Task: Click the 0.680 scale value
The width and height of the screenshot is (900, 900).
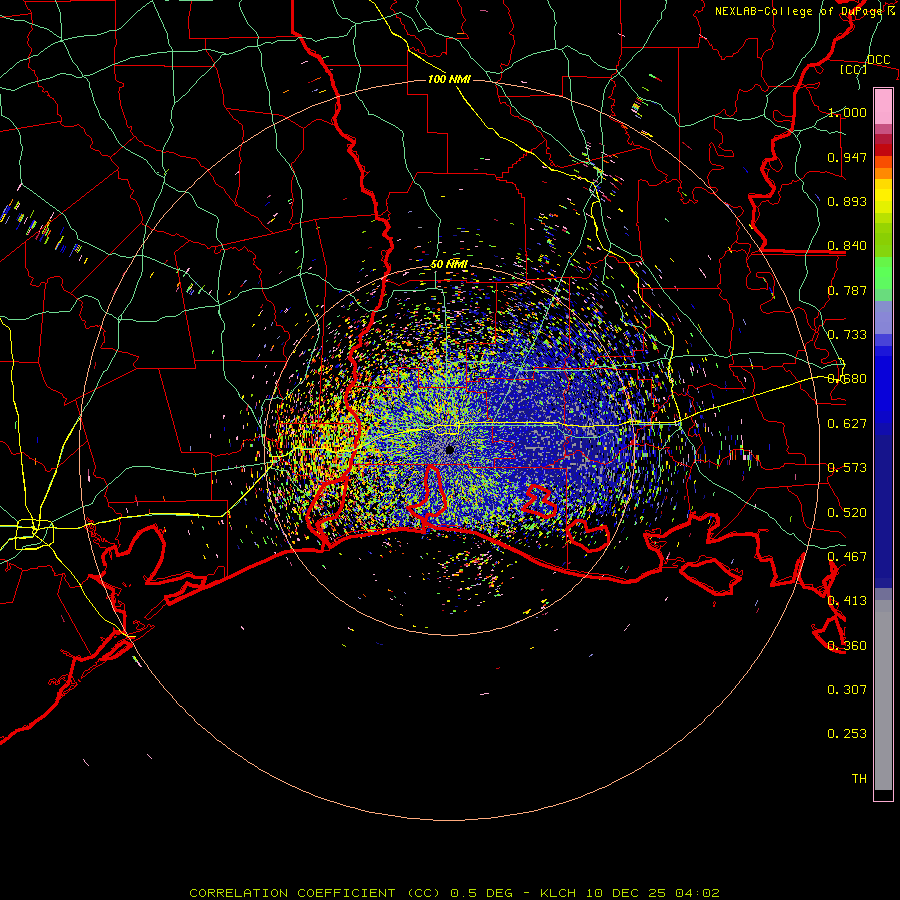Action: (x=847, y=379)
